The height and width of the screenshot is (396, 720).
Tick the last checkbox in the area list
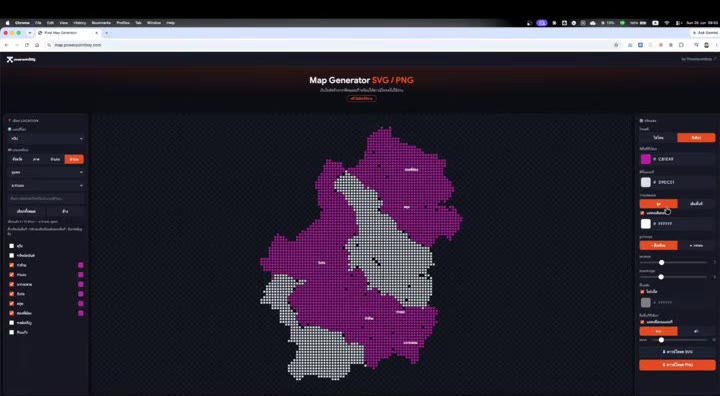pyautogui.click(x=11, y=332)
